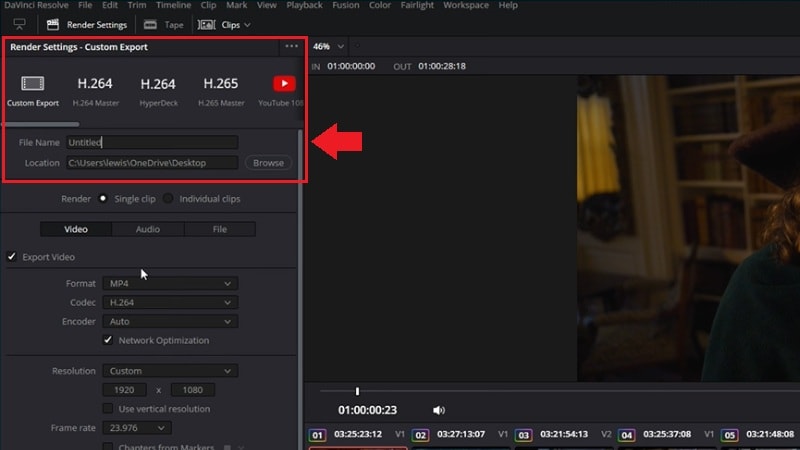Switch to the Audio tab

coord(148,229)
